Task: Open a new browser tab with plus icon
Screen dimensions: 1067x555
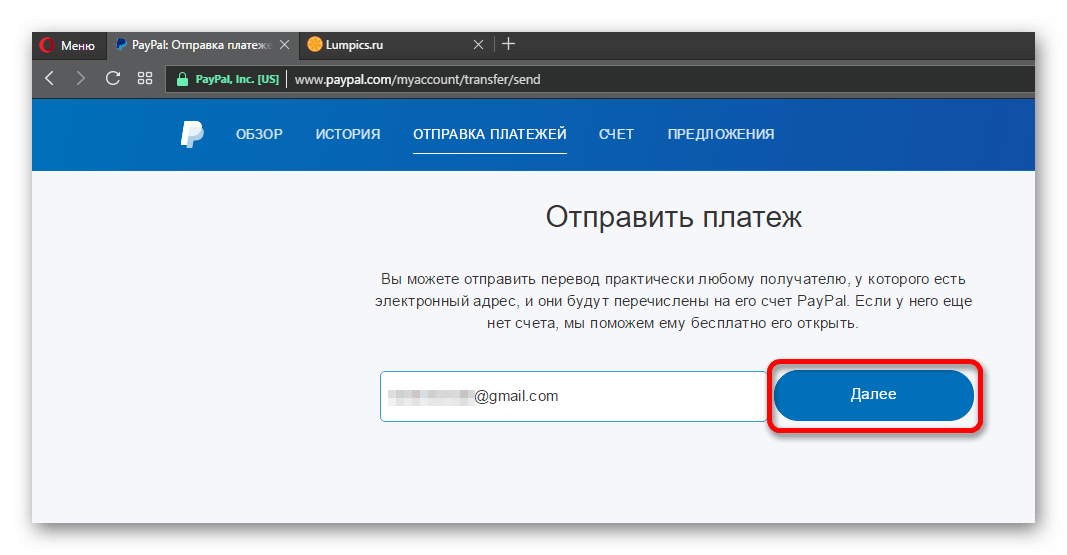Action: [508, 44]
